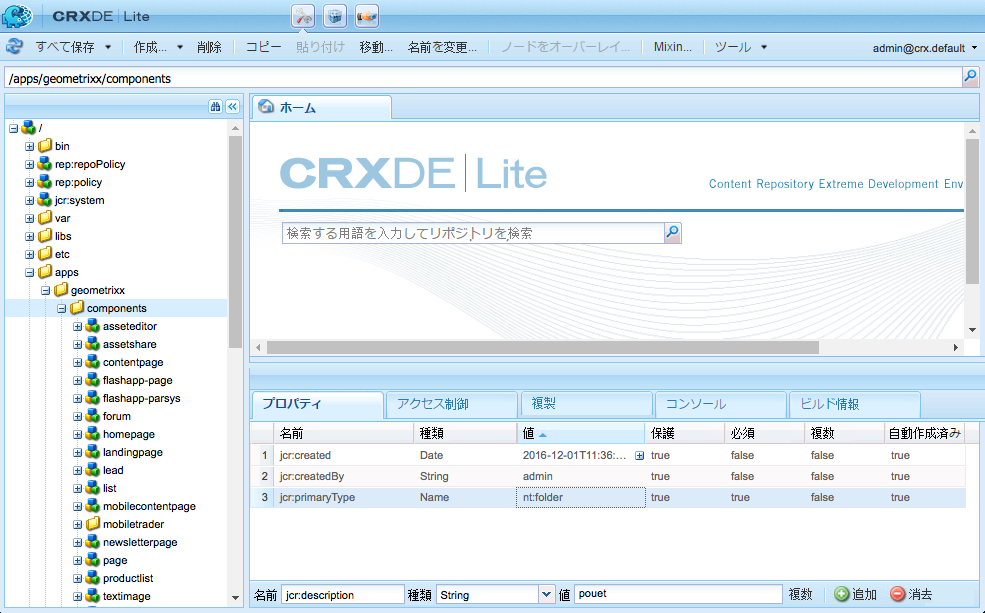Click the 値 field containing pouet
This screenshot has height=613, width=985.
pyautogui.click(x=677, y=594)
